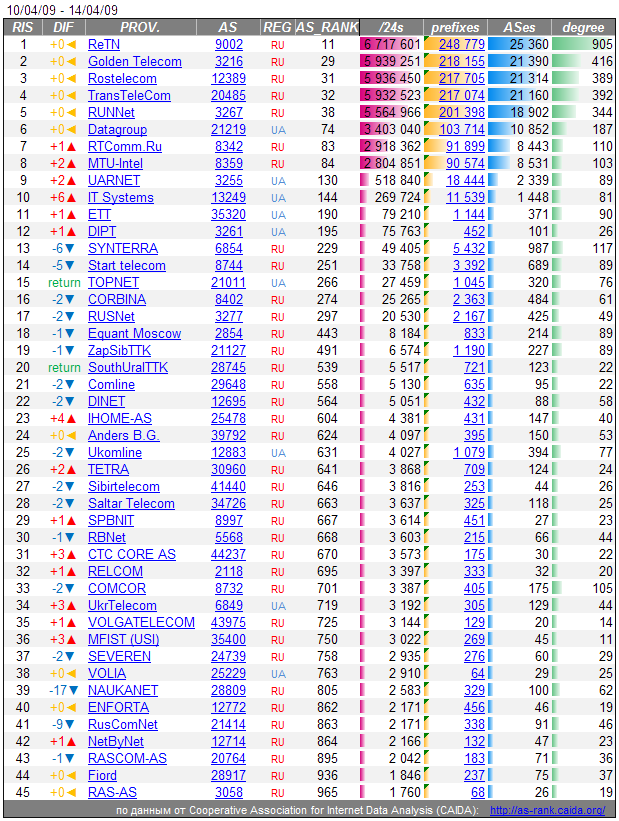
Task: Click ReTN's /24s value 6 717 601
Action: [x=392, y=45]
